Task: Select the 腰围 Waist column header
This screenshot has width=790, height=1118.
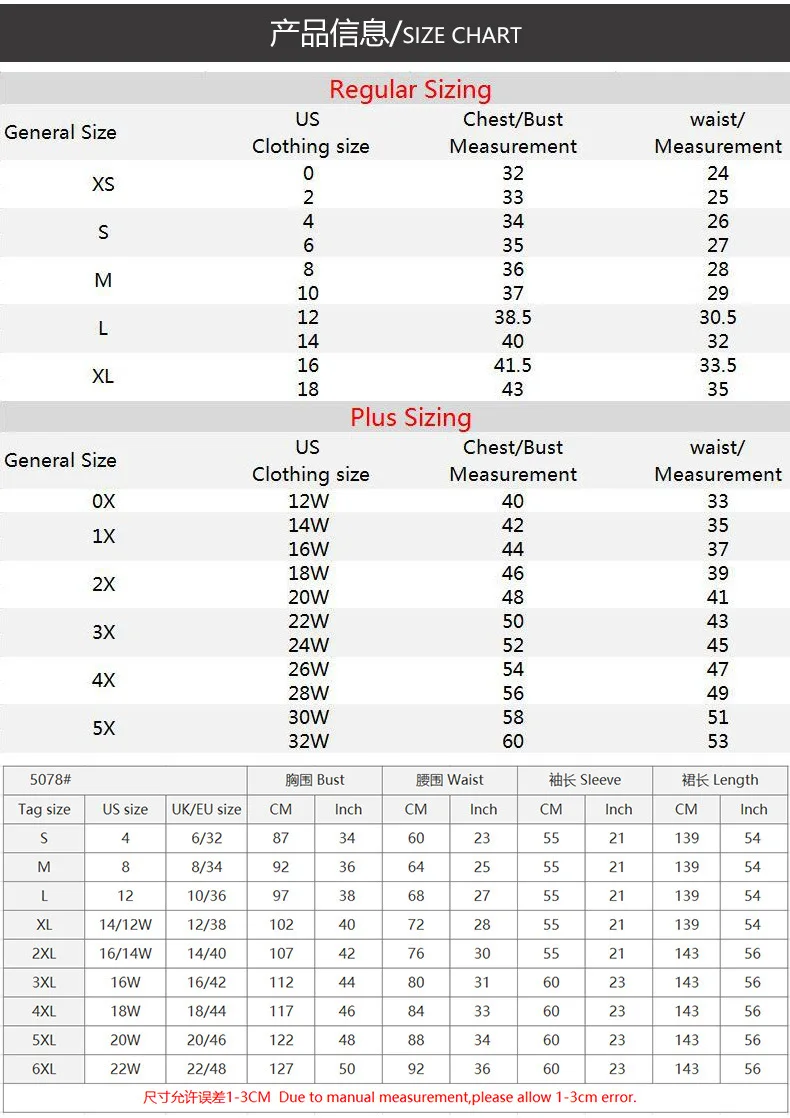Action: click(450, 780)
